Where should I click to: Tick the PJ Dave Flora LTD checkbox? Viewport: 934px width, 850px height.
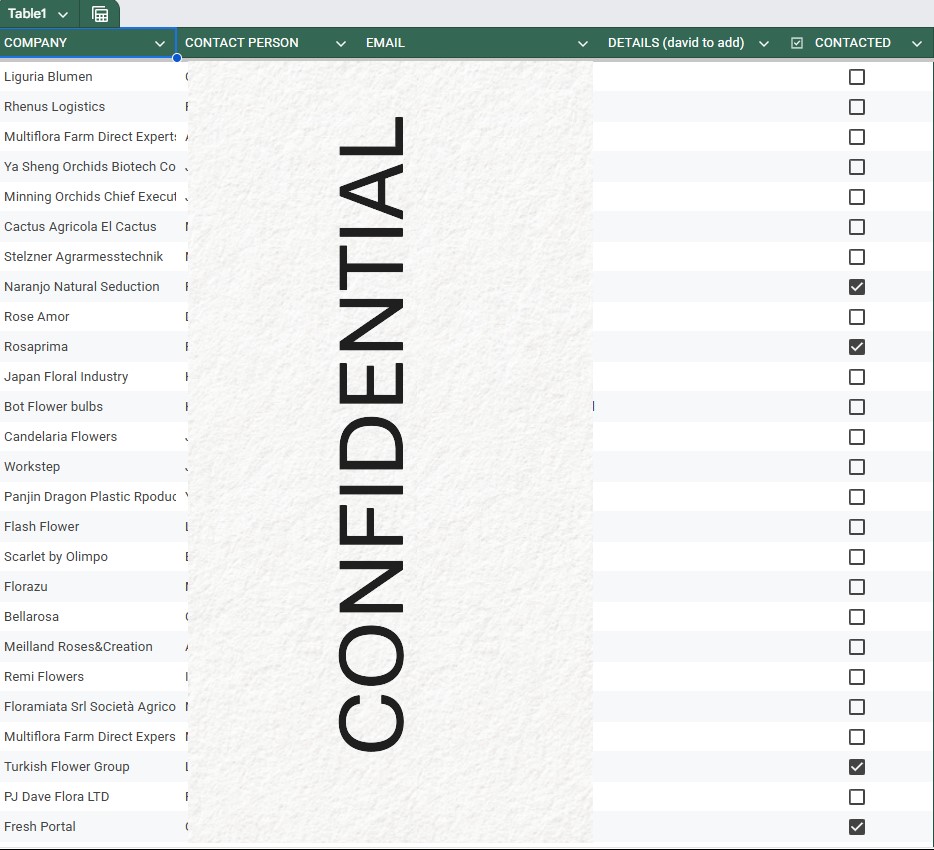857,796
